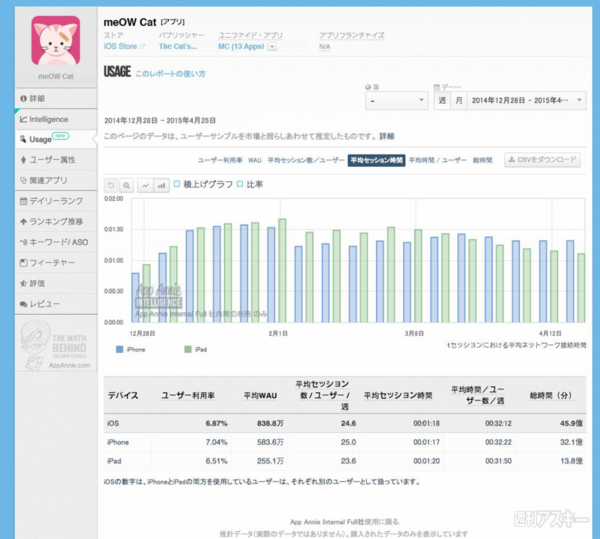This screenshot has width=600, height=539.
Task: Click the 詳細 link after the data note
Action: click(x=386, y=136)
